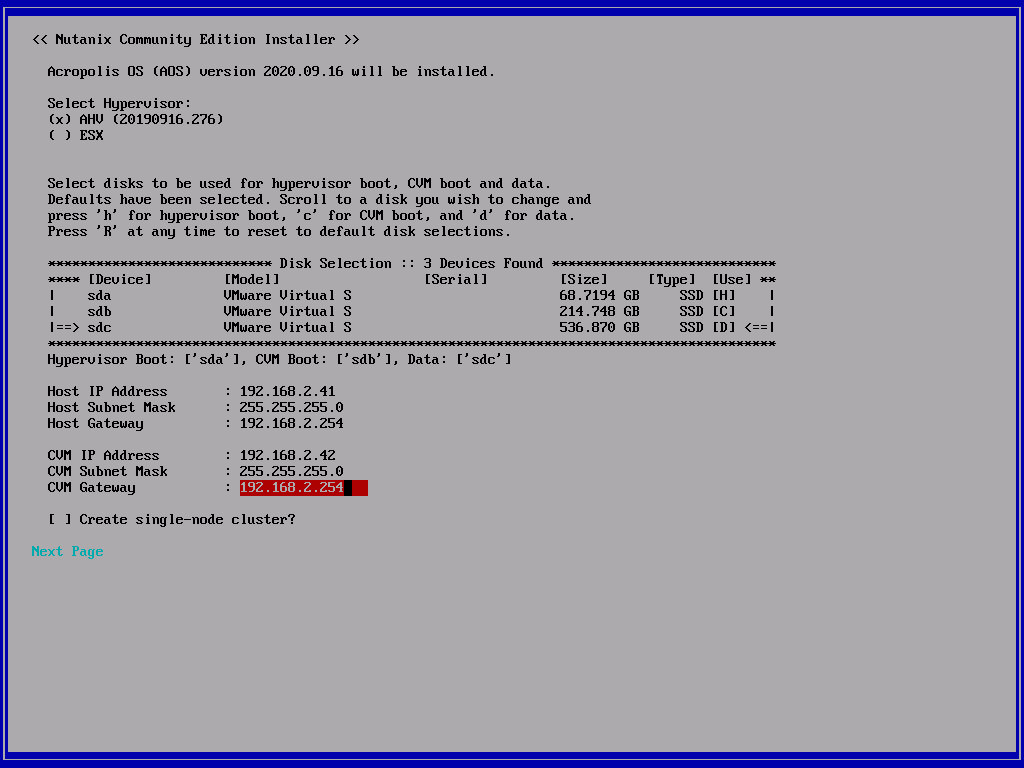Click the Nutanix Community Edition Installer title
This screenshot has height=768, width=1024.
click(195, 40)
